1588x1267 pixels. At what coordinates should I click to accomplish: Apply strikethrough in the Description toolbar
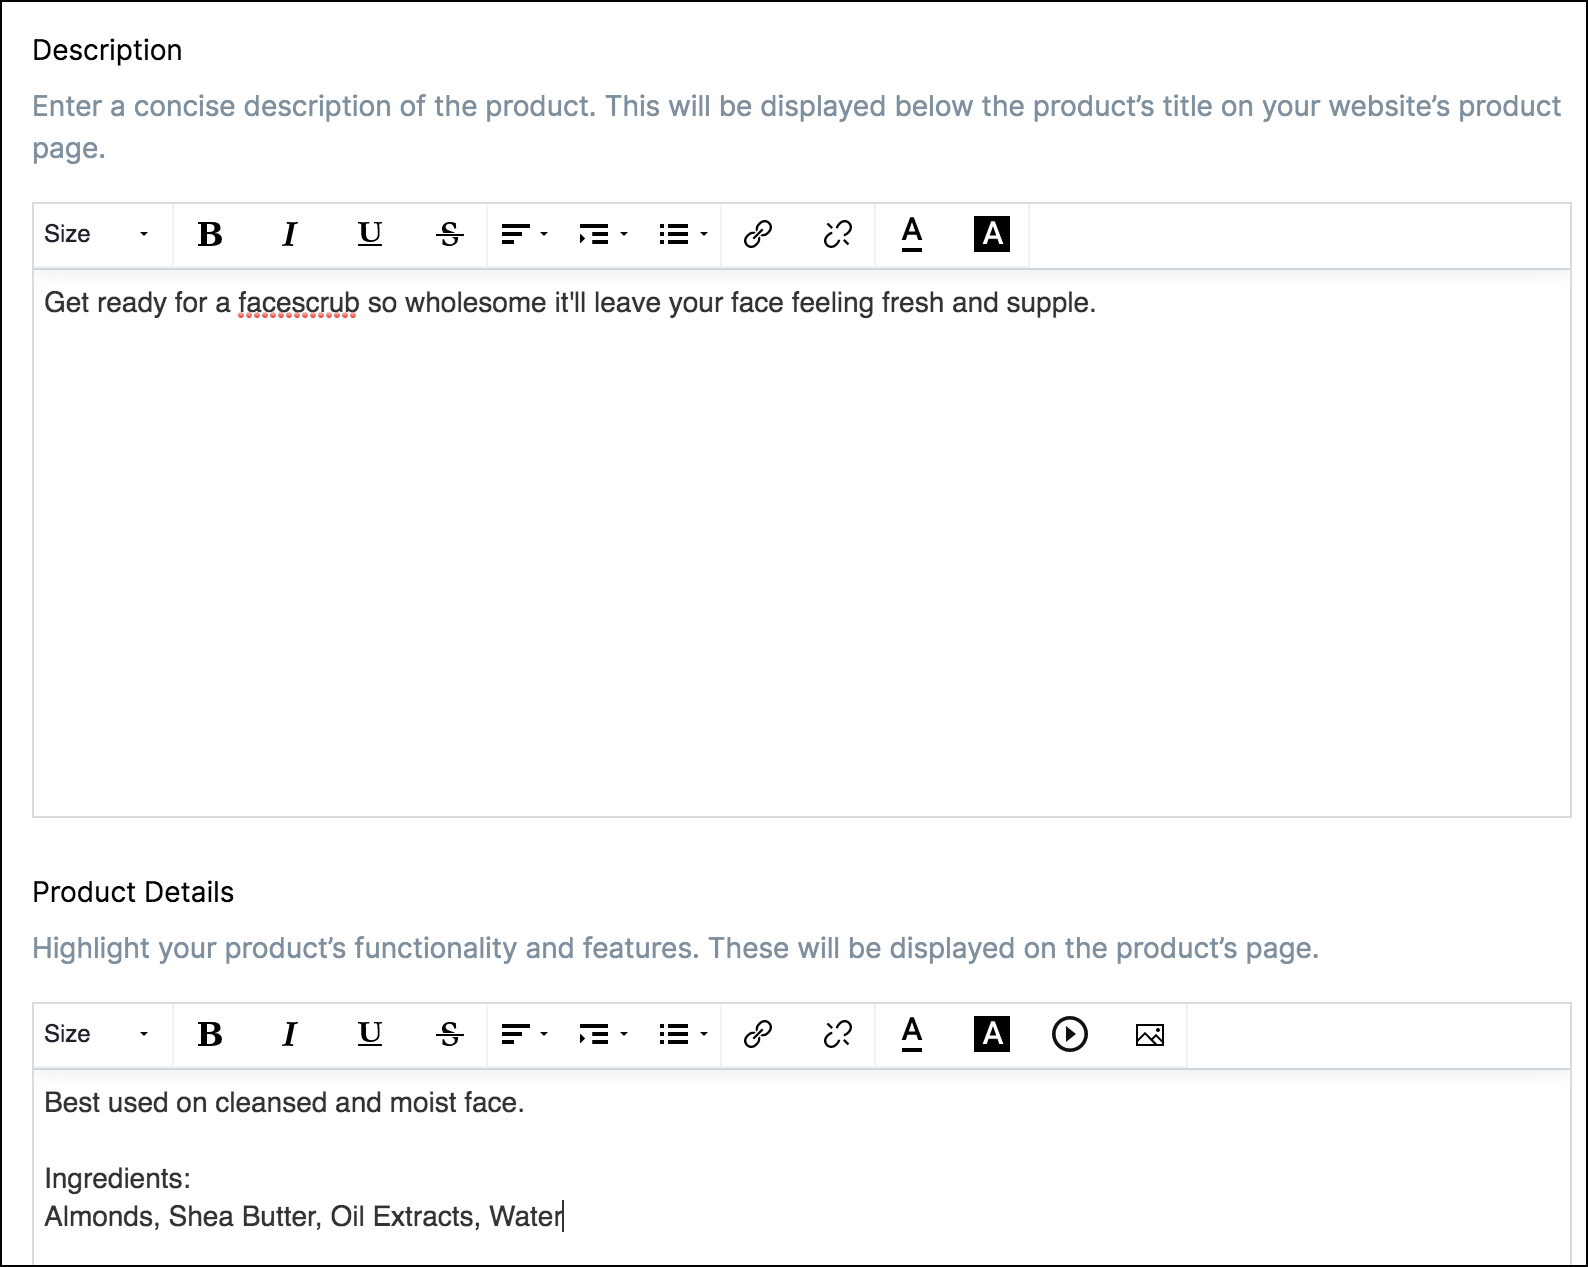tap(450, 234)
